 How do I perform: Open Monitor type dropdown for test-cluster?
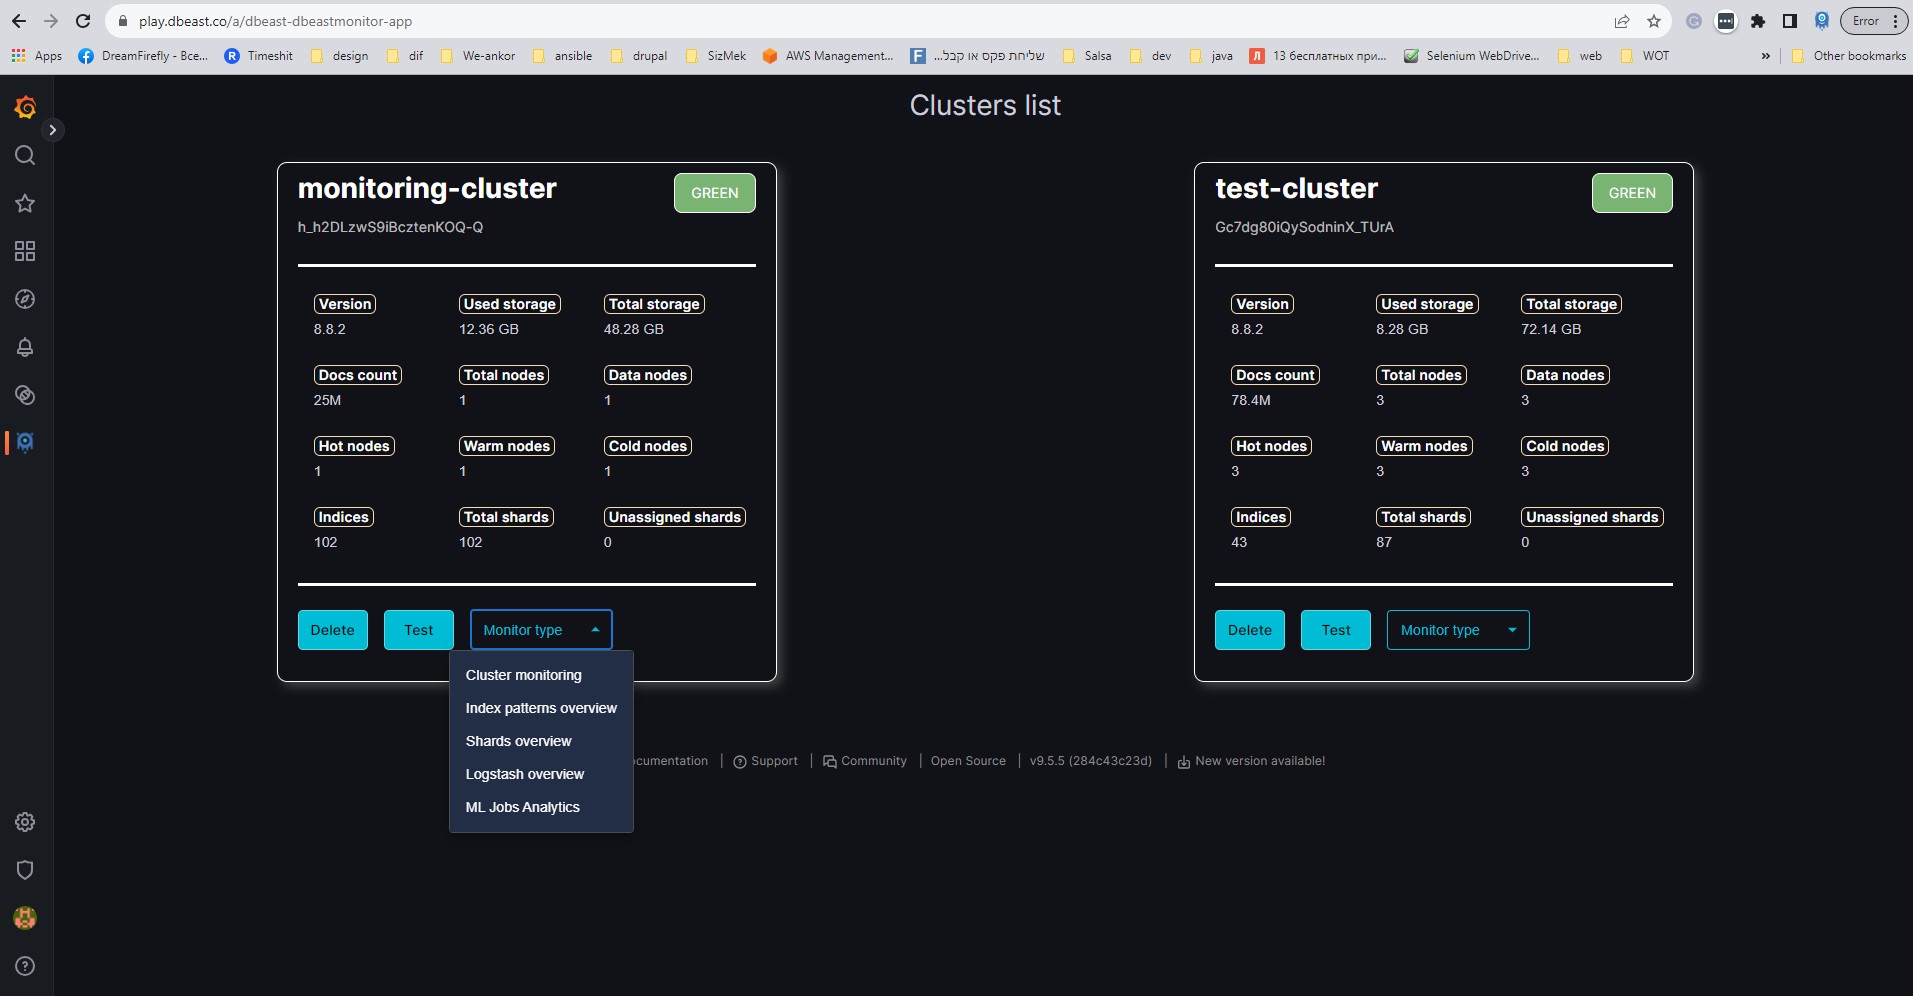pyautogui.click(x=1457, y=629)
